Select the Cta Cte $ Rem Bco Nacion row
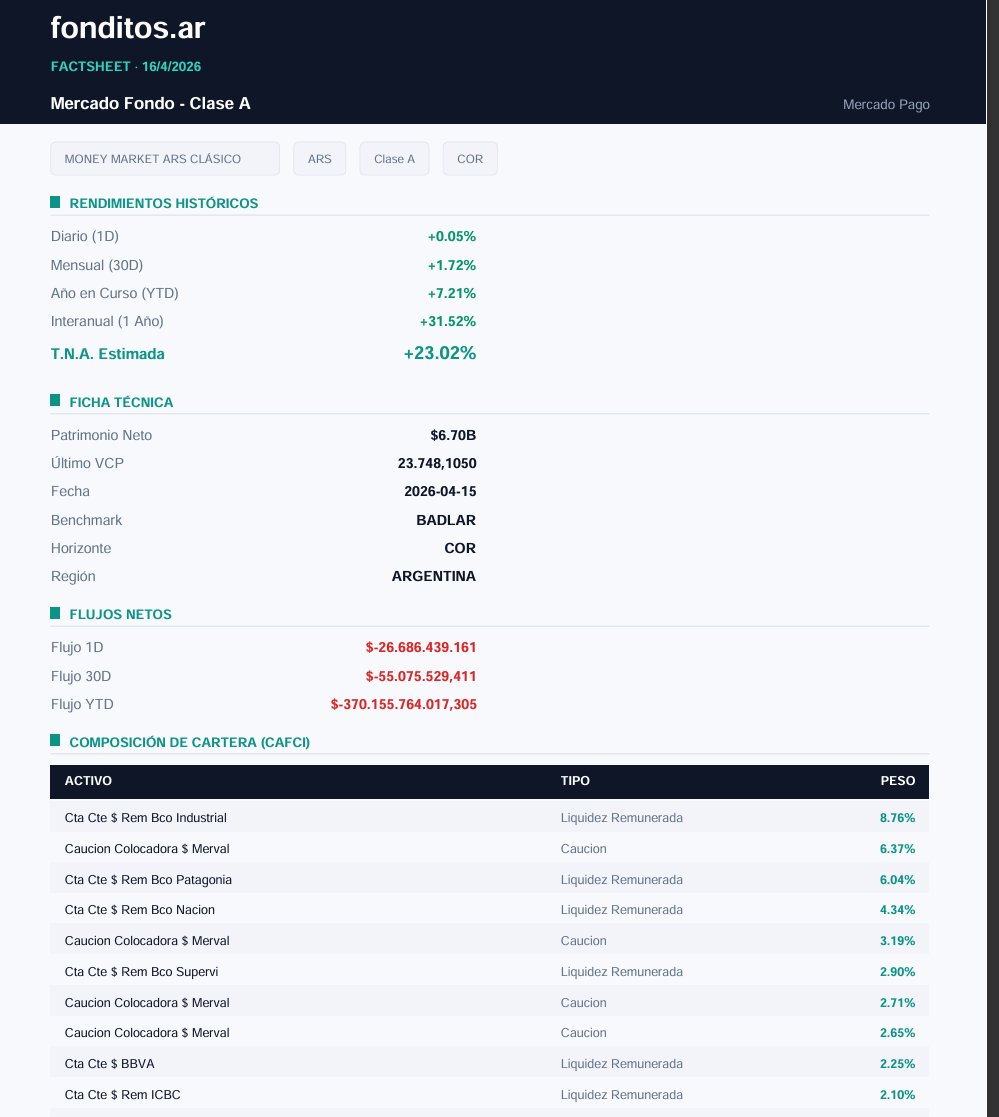This screenshot has height=1117, width=999. click(490, 910)
